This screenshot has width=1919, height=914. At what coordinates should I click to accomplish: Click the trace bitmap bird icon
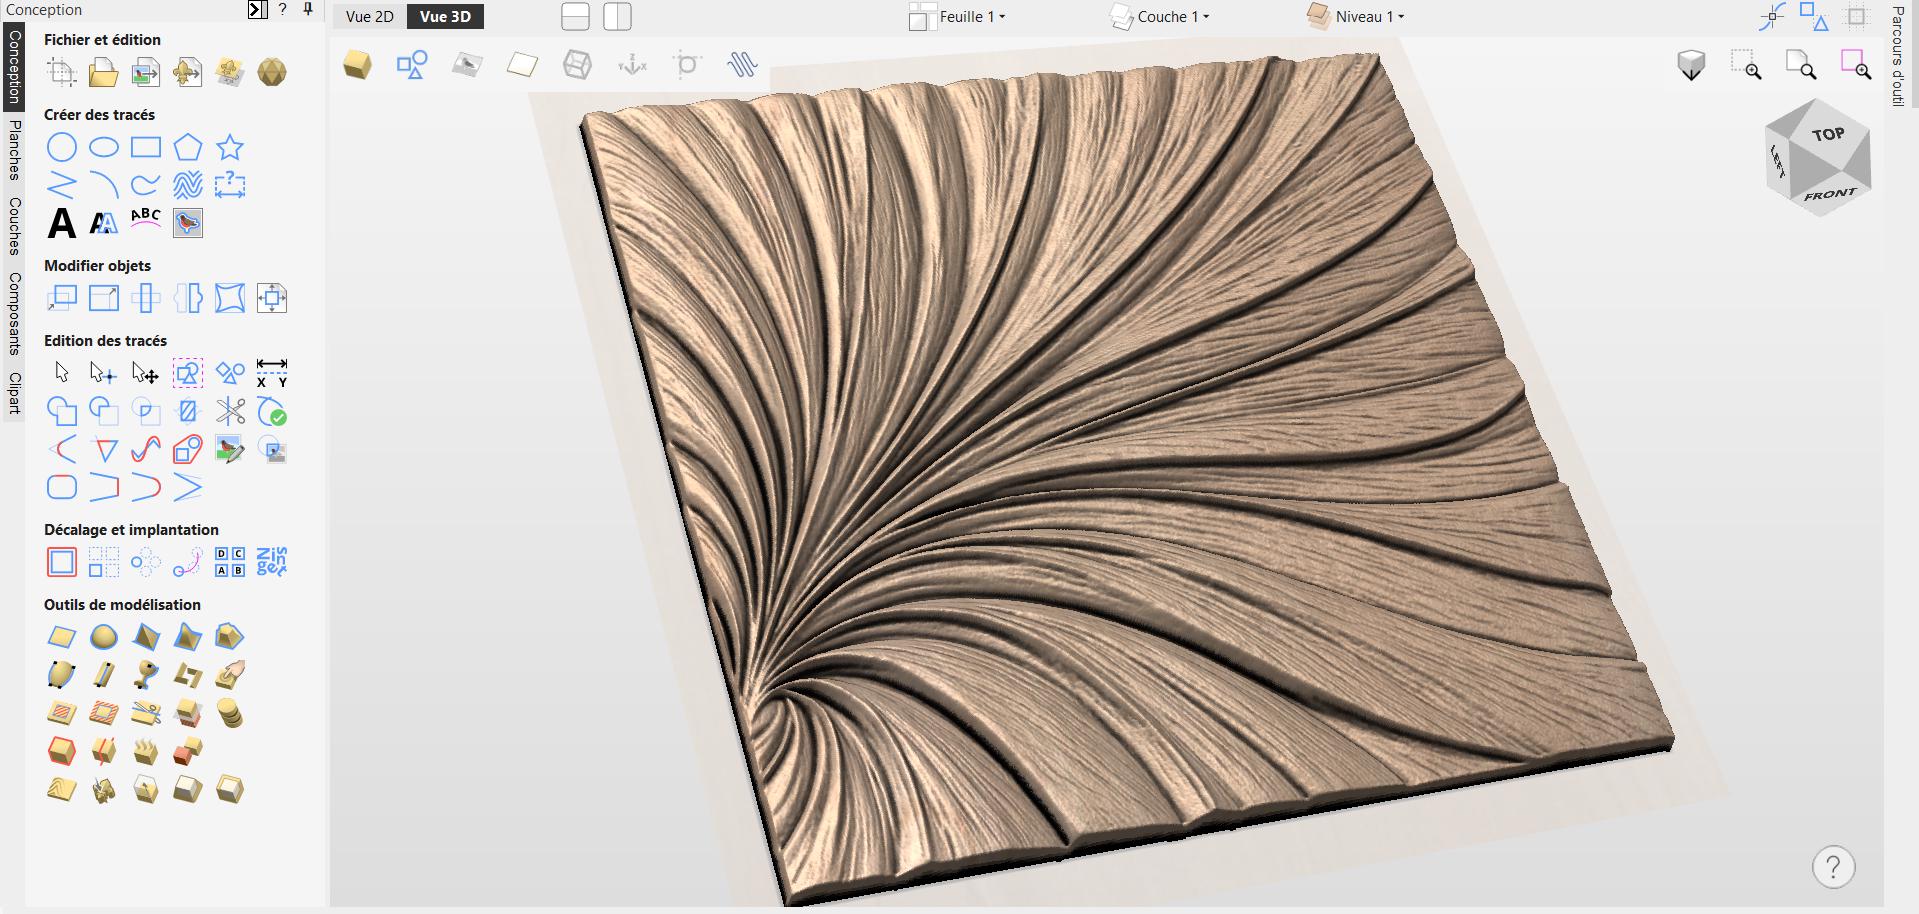click(188, 223)
